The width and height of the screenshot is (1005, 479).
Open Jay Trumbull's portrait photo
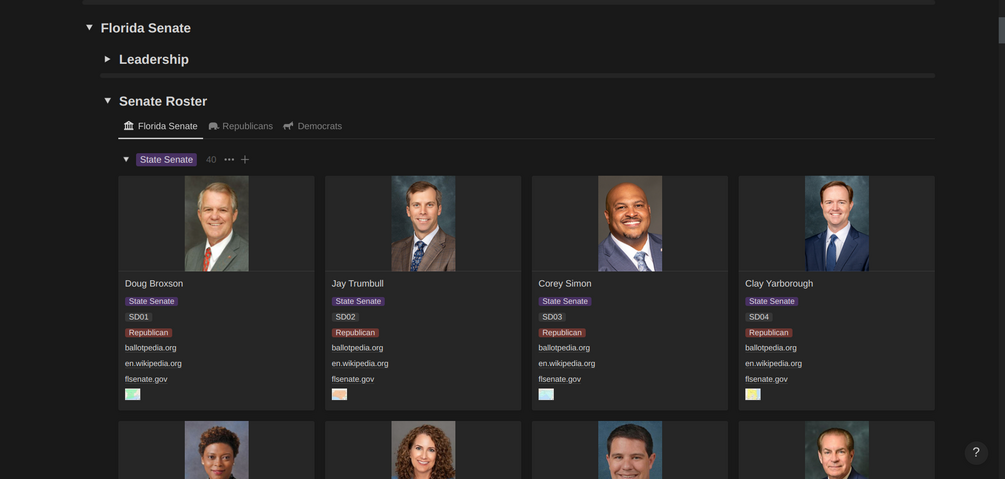[424, 223]
